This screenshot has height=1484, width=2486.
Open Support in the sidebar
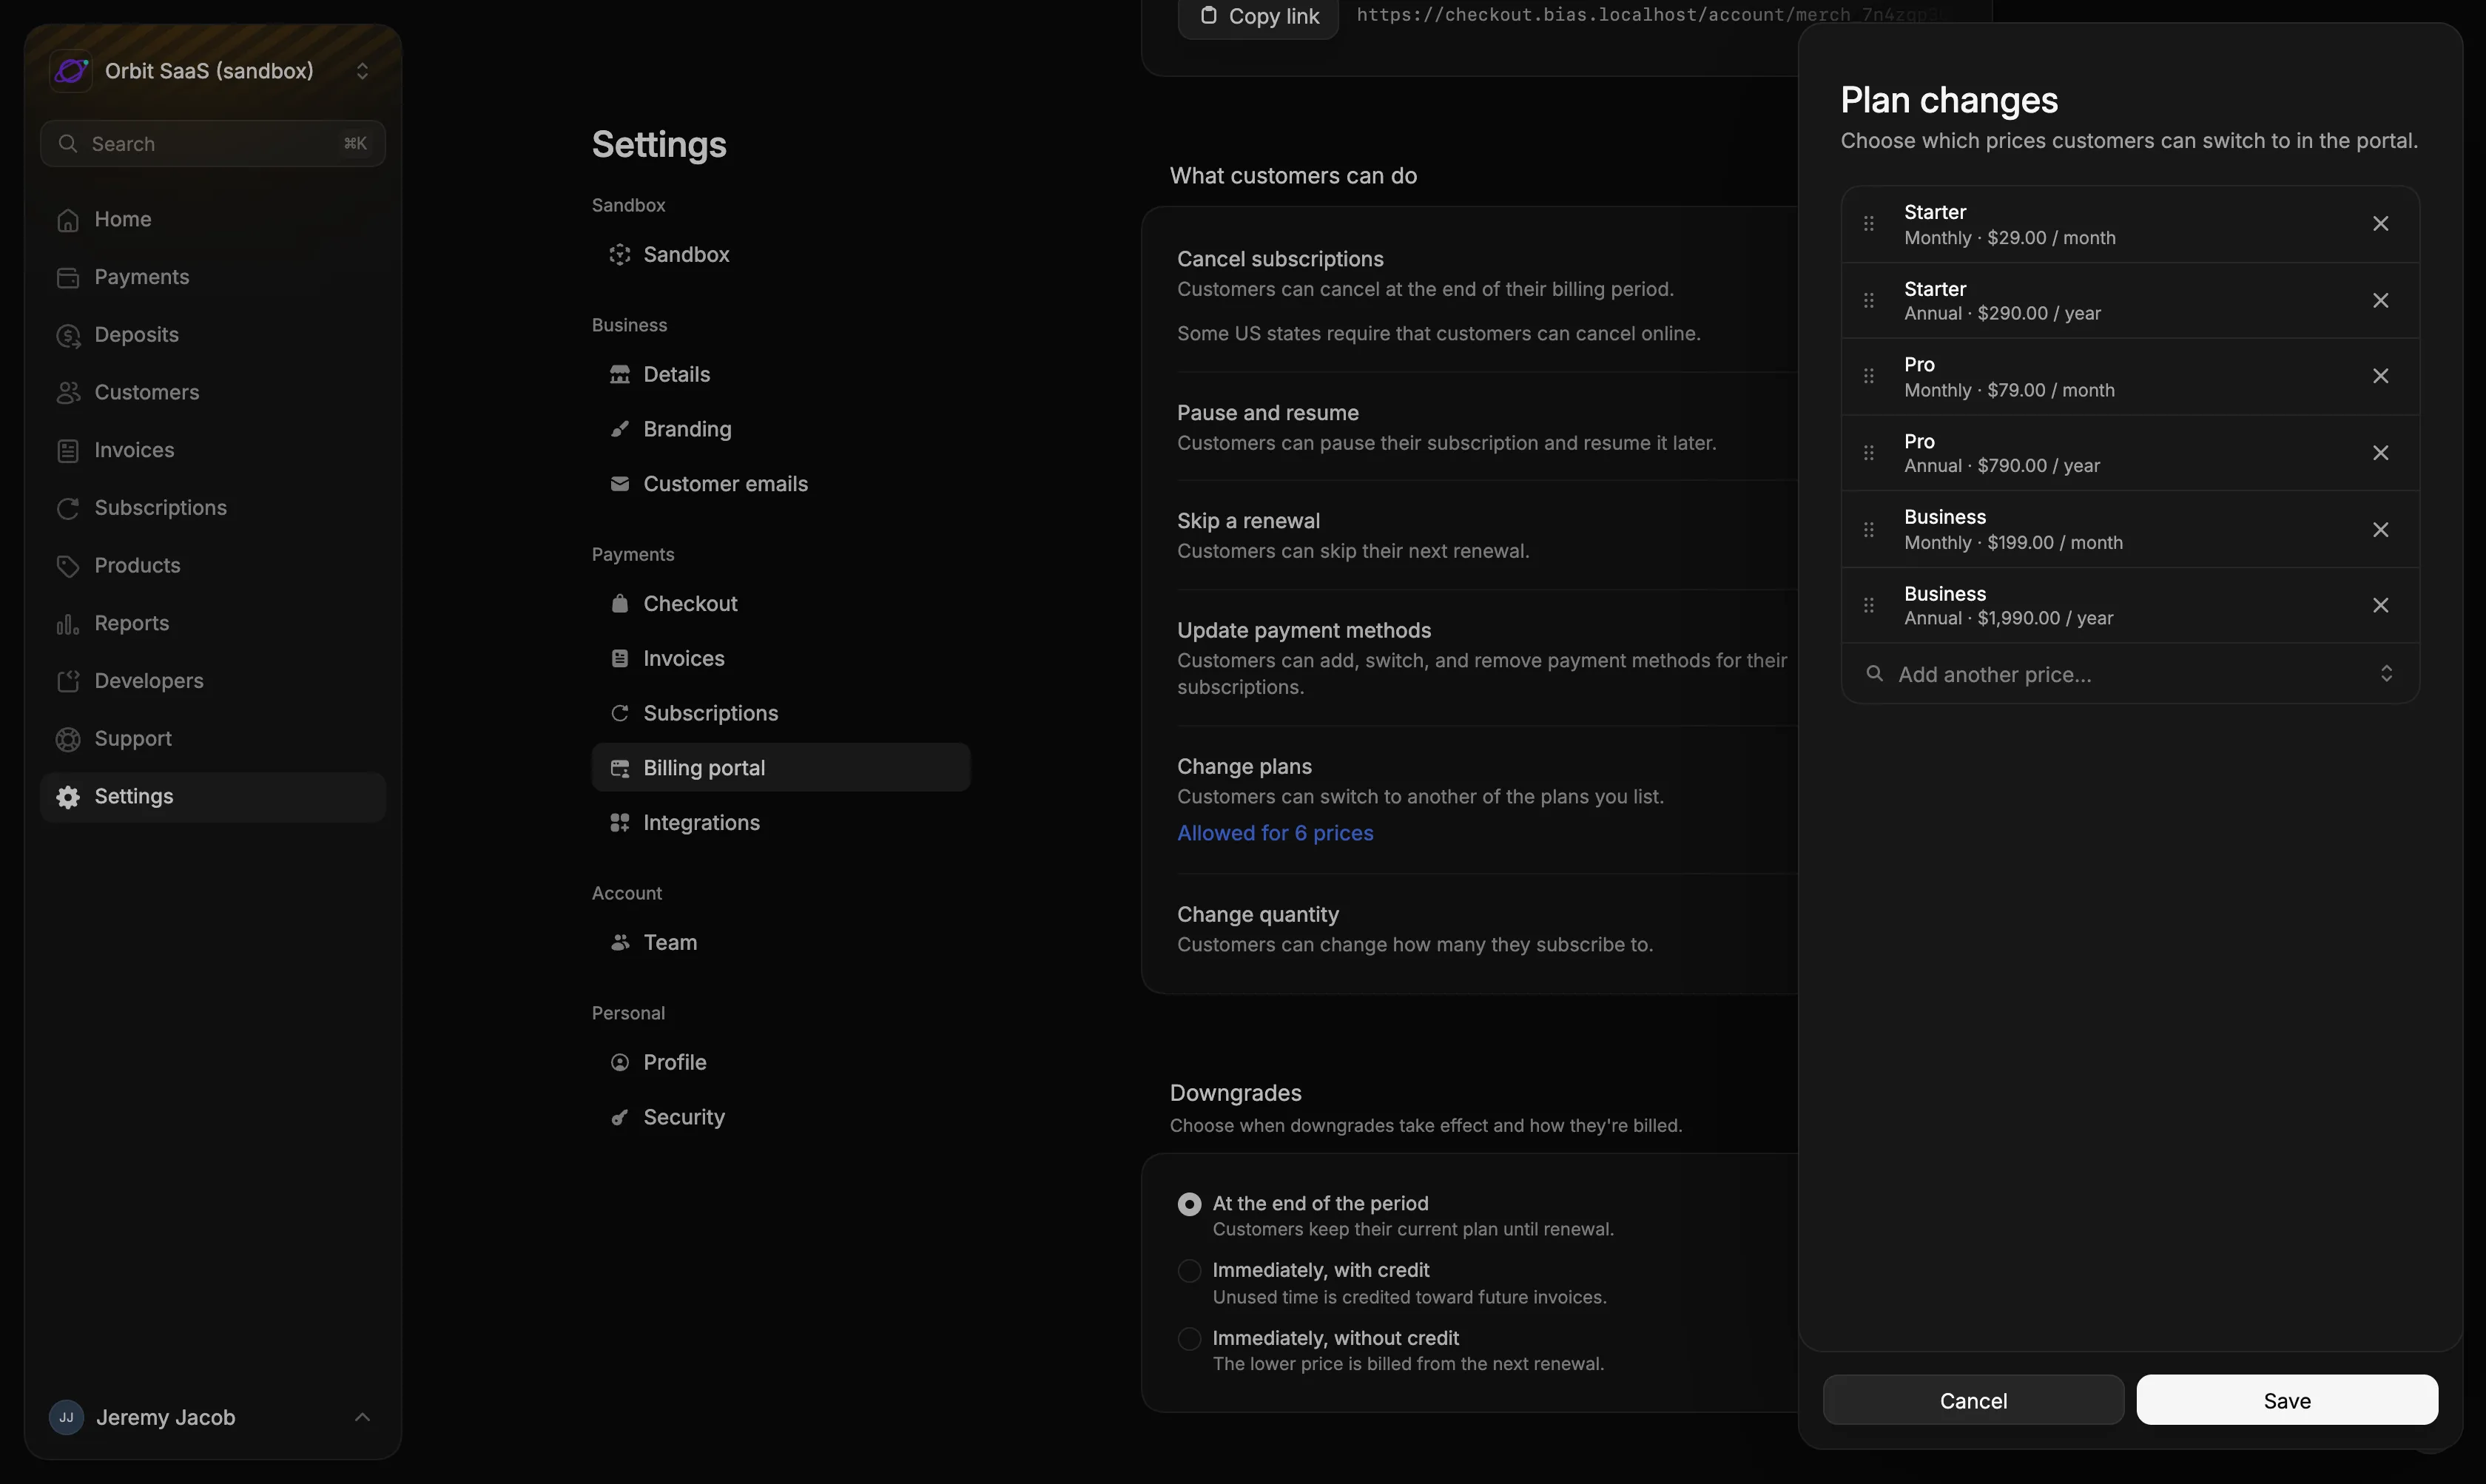point(212,739)
